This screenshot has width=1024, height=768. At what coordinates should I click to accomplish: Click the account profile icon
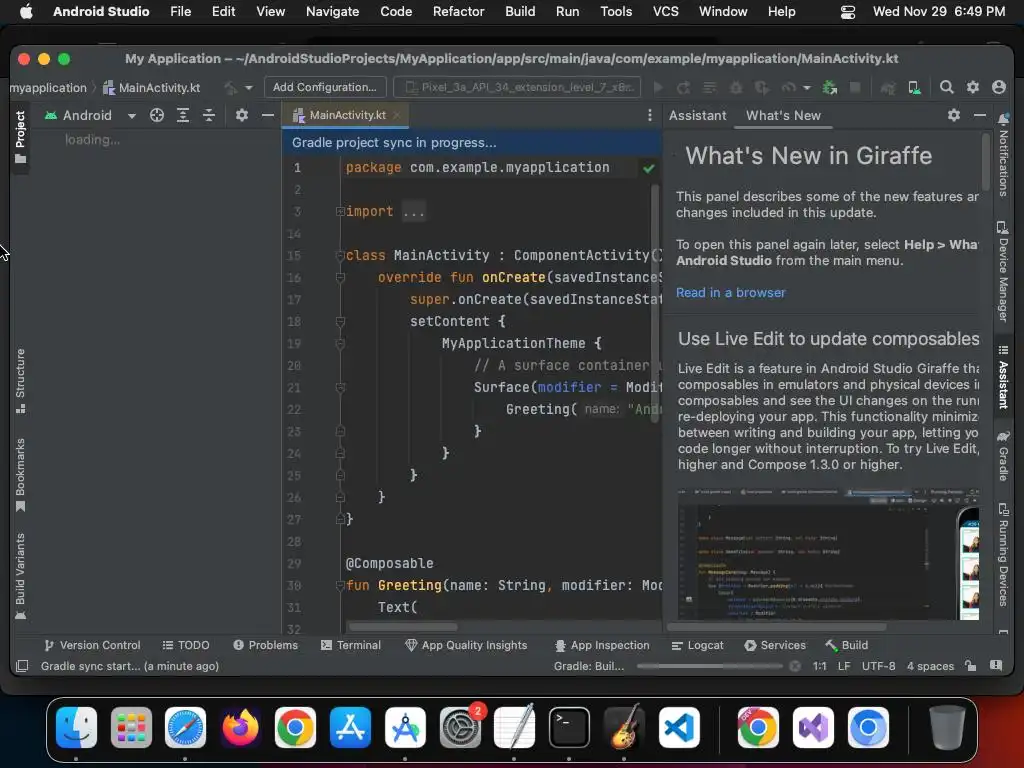coord(999,88)
